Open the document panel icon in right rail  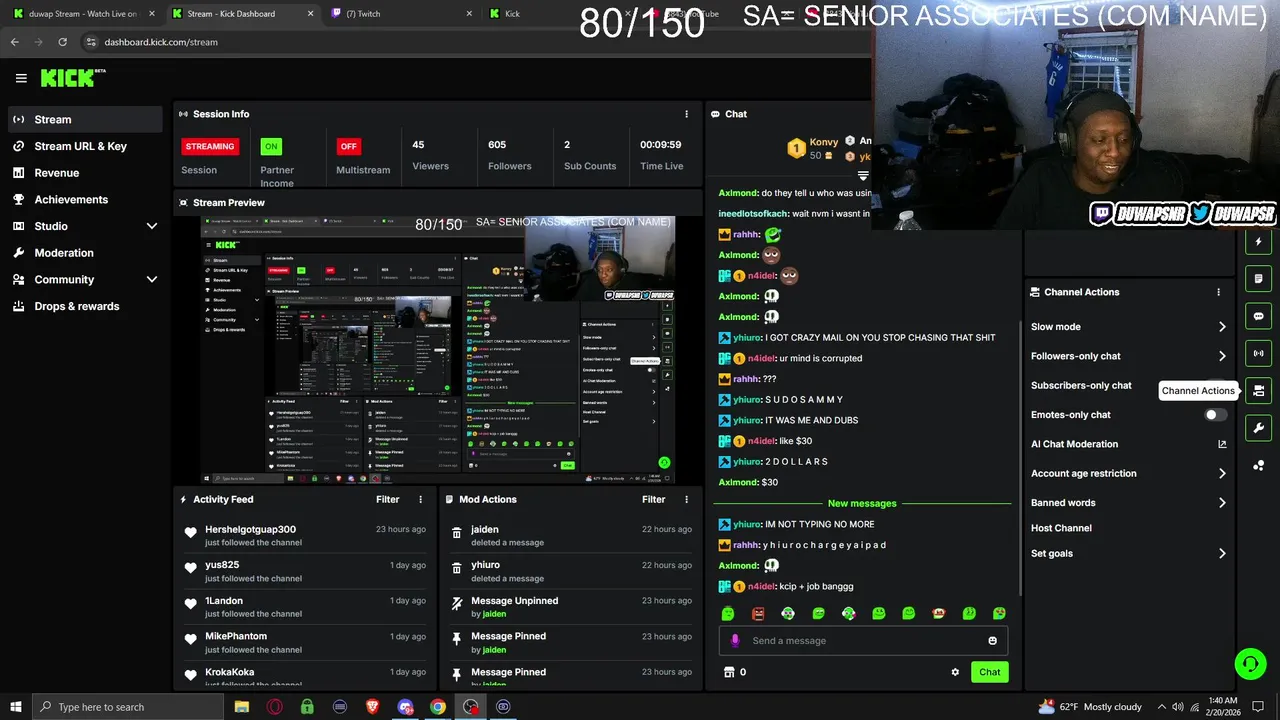pos(1258,279)
